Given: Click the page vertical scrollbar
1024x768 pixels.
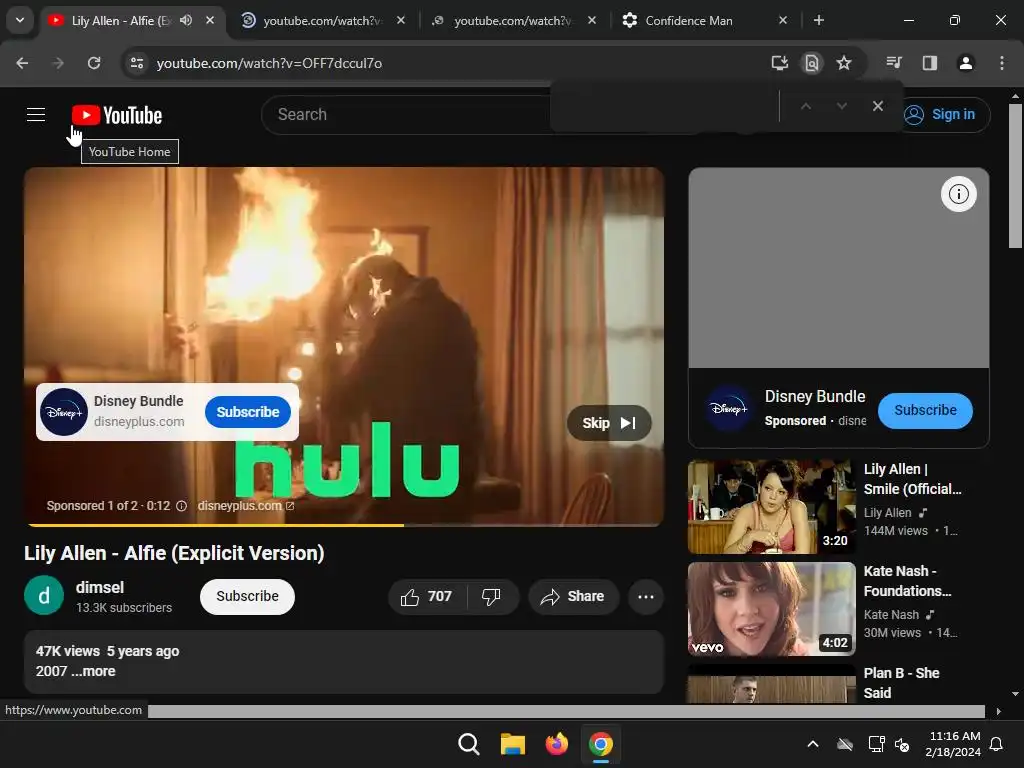Looking at the screenshot, I should click(1015, 176).
